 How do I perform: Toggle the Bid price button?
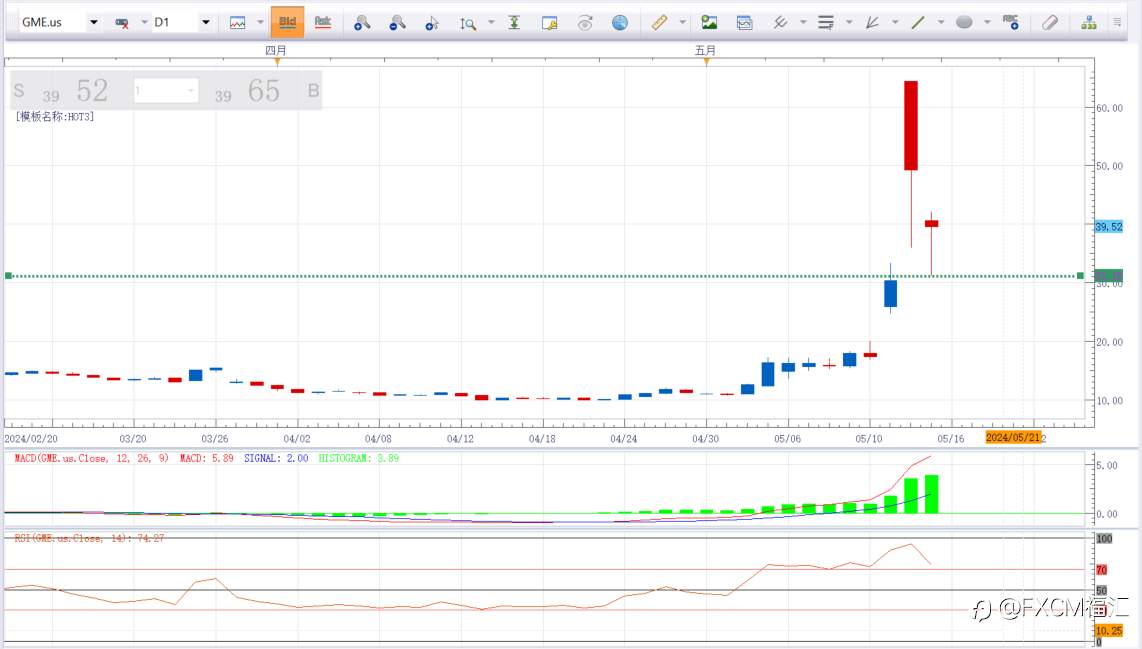(x=287, y=23)
